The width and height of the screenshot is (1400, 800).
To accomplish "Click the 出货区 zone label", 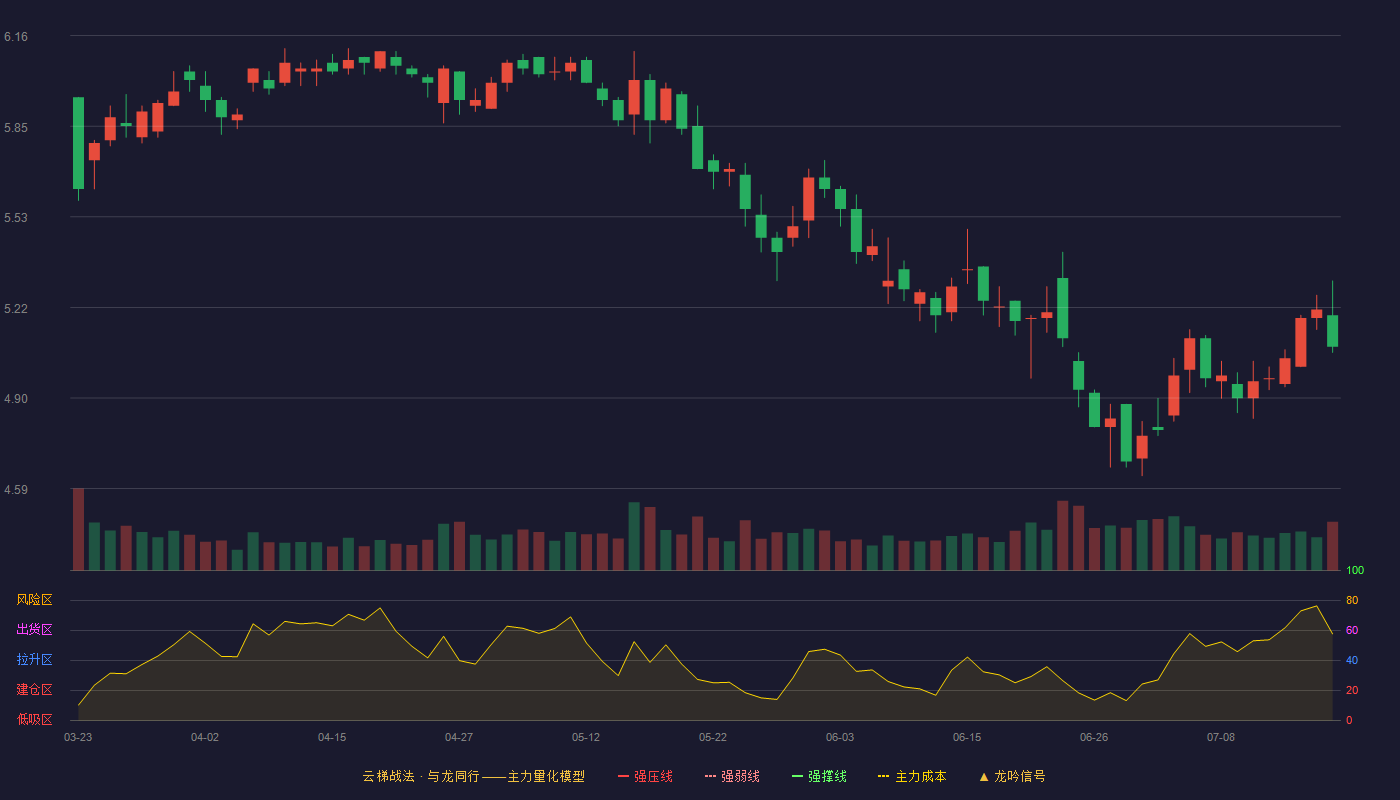I will coord(34,630).
